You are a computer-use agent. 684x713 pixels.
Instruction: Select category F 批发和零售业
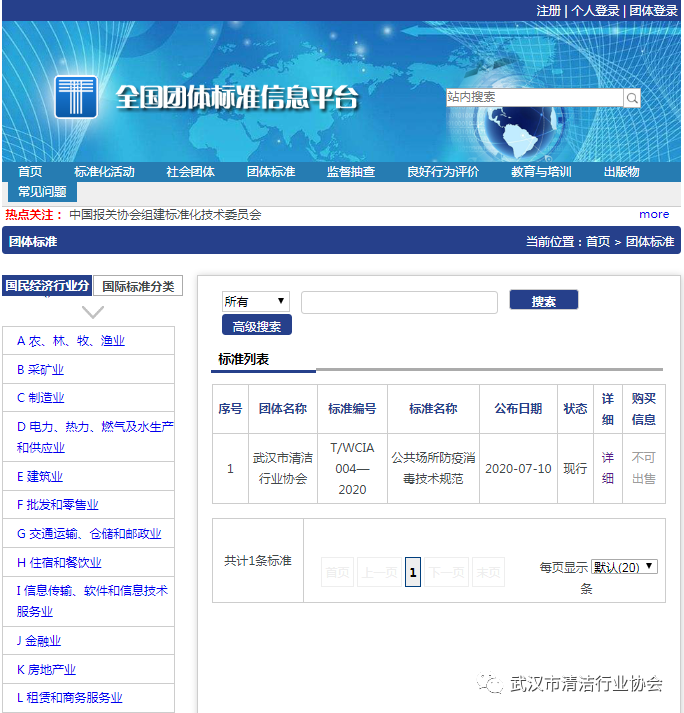(x=58, y=505)
